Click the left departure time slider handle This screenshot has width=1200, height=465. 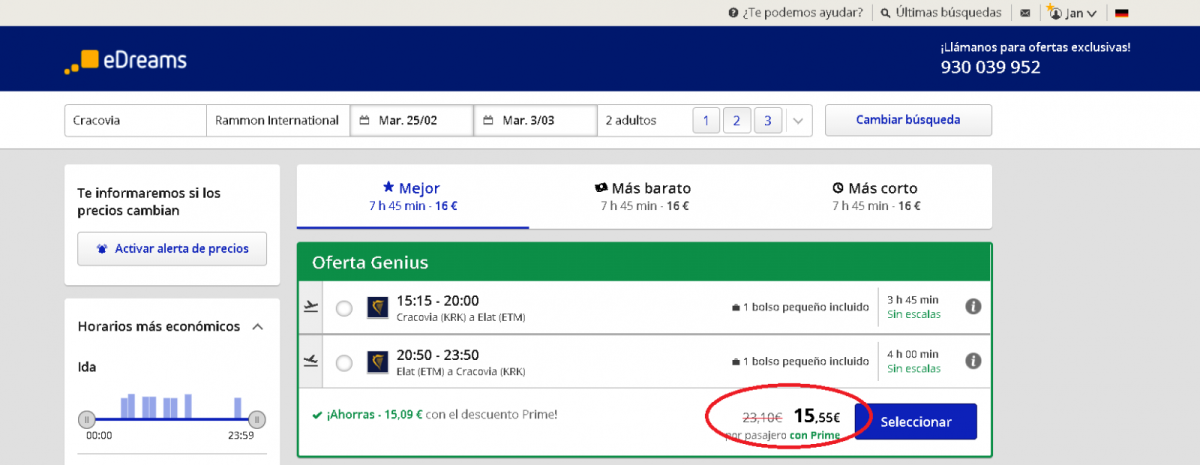(87, 418)
